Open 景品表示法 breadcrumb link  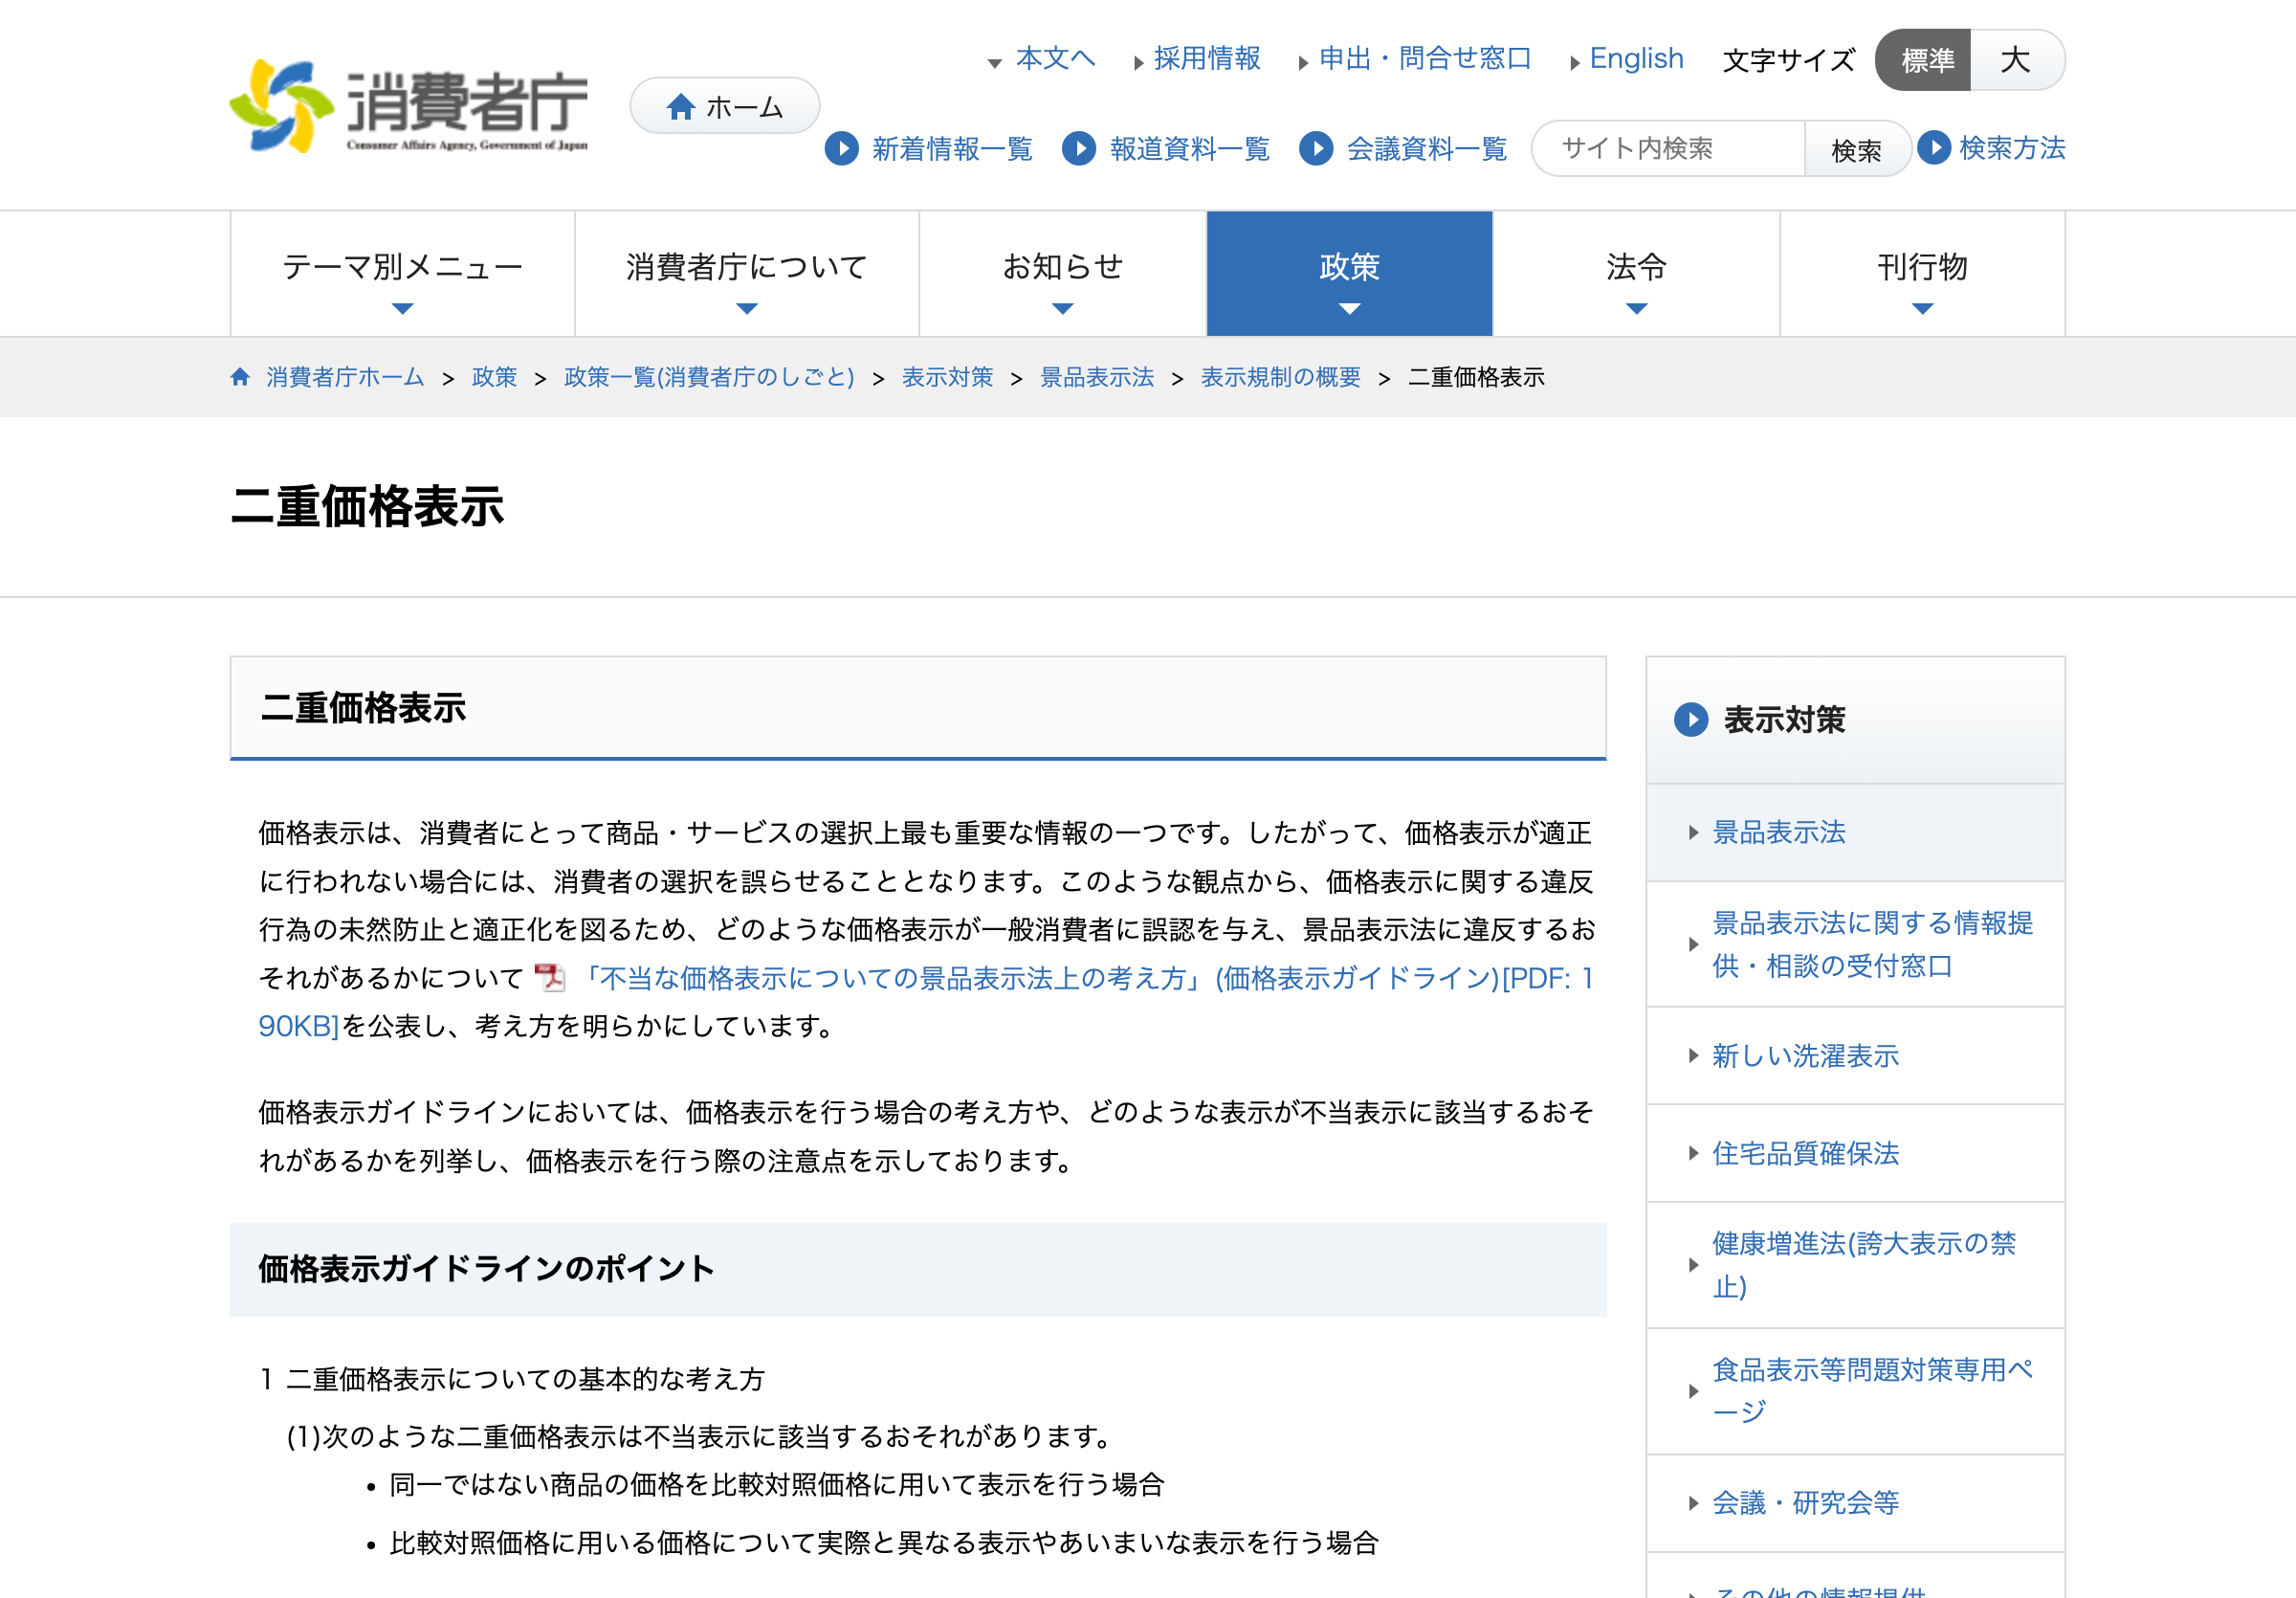(x=1097, y=377)
